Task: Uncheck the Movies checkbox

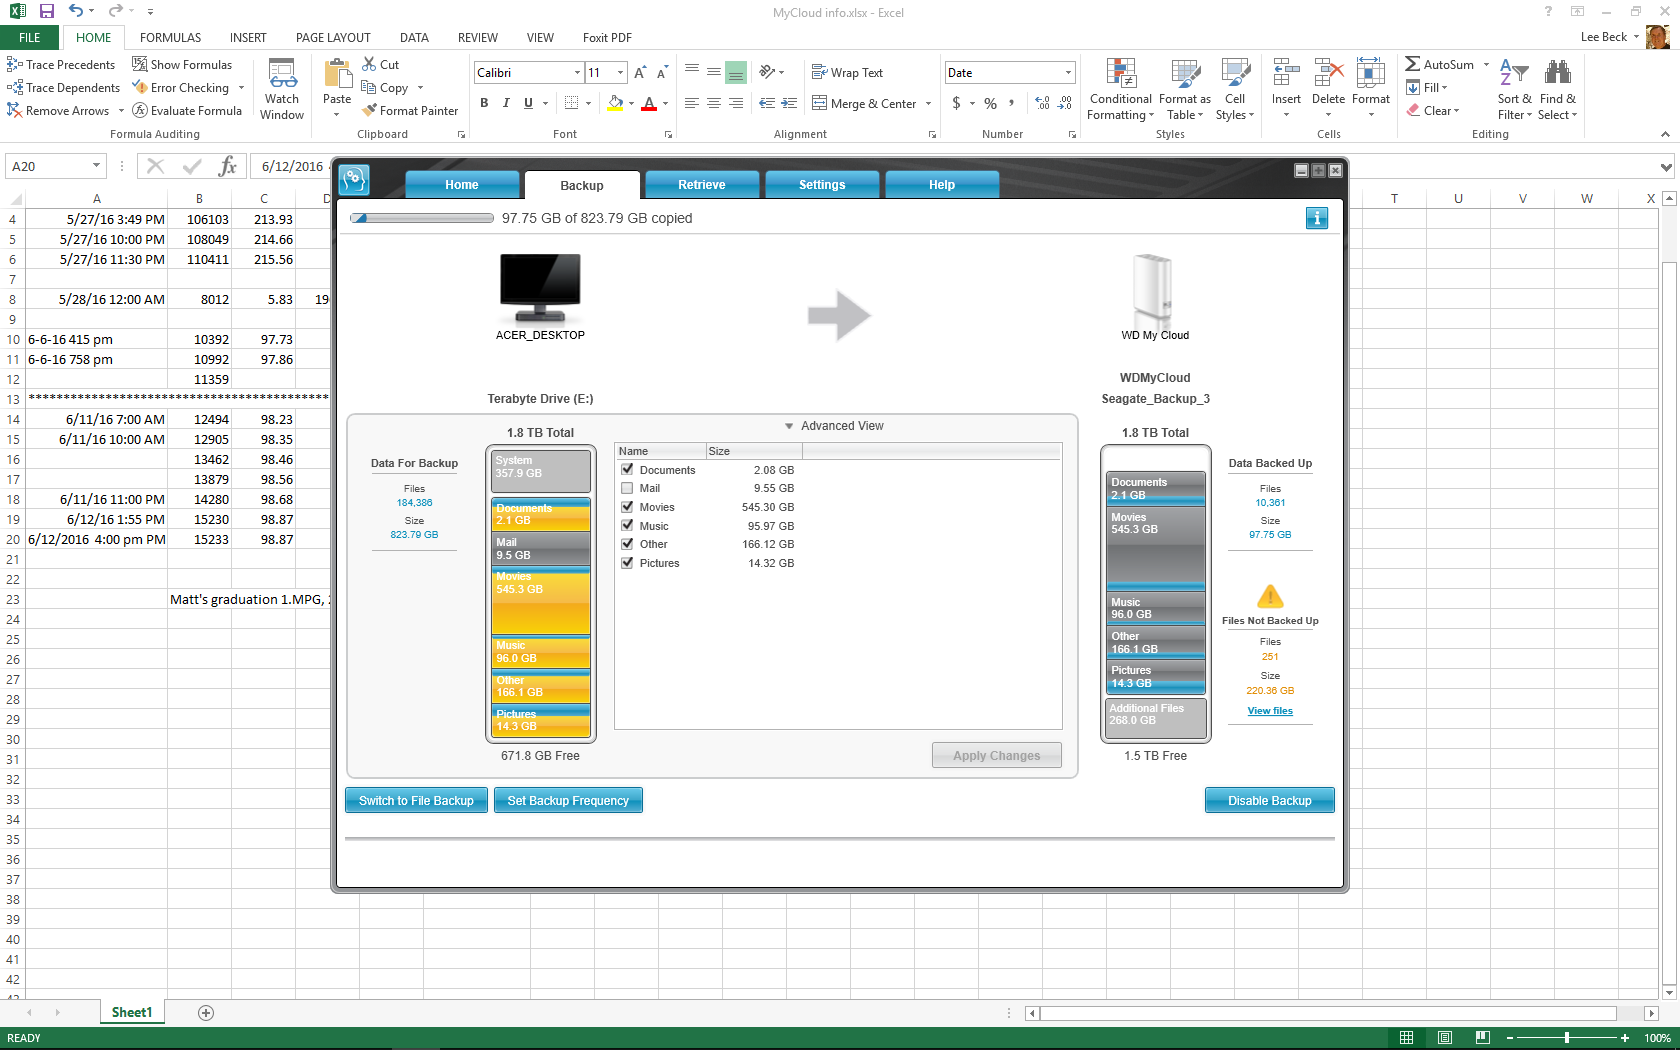Action: 627,506
